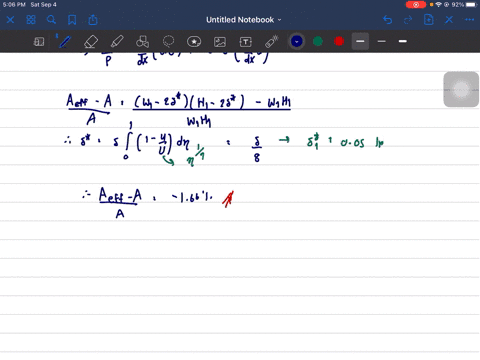
Task: Select the Text box tool
Action: 246,42
